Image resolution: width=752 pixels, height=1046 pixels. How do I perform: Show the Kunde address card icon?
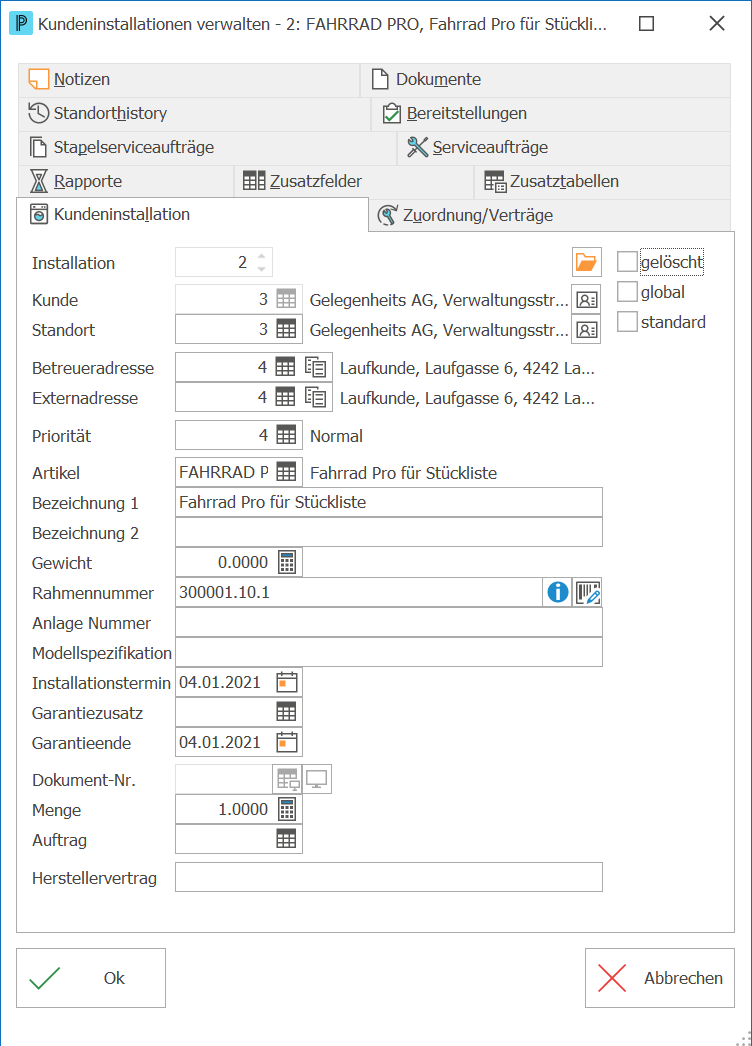pyautogui.click(x=587, y=300)
